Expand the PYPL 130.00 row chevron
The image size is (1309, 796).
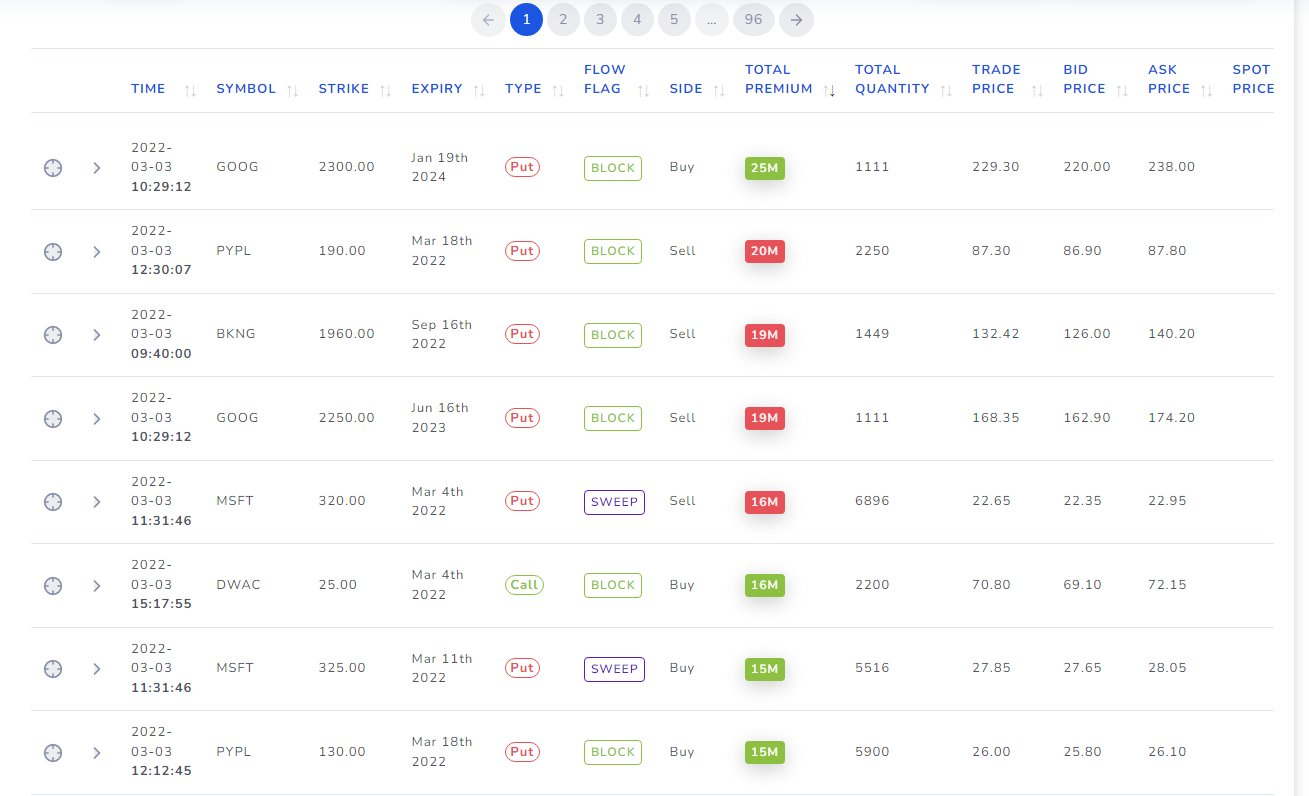[x=97, y=752]
